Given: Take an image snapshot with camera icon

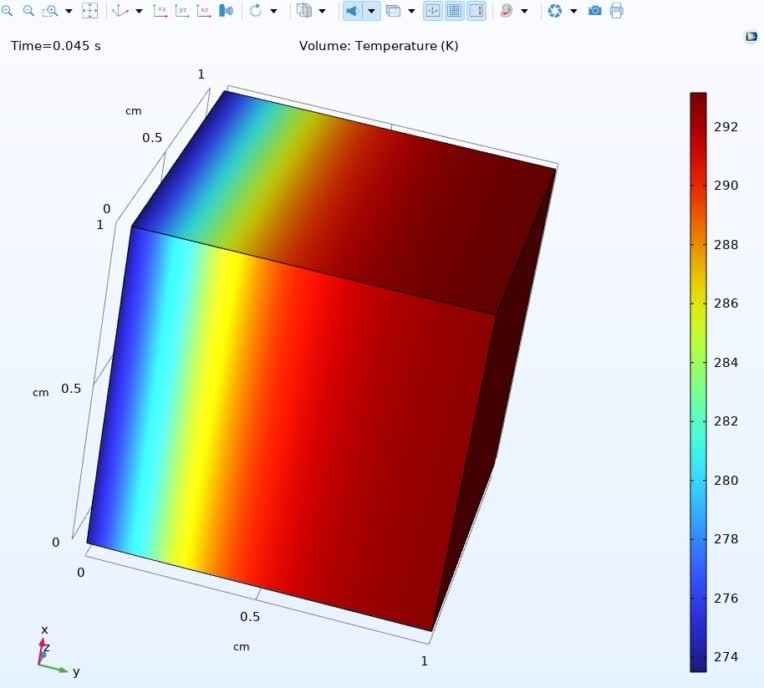Looking at the screenshot, I should pos(595,10).
